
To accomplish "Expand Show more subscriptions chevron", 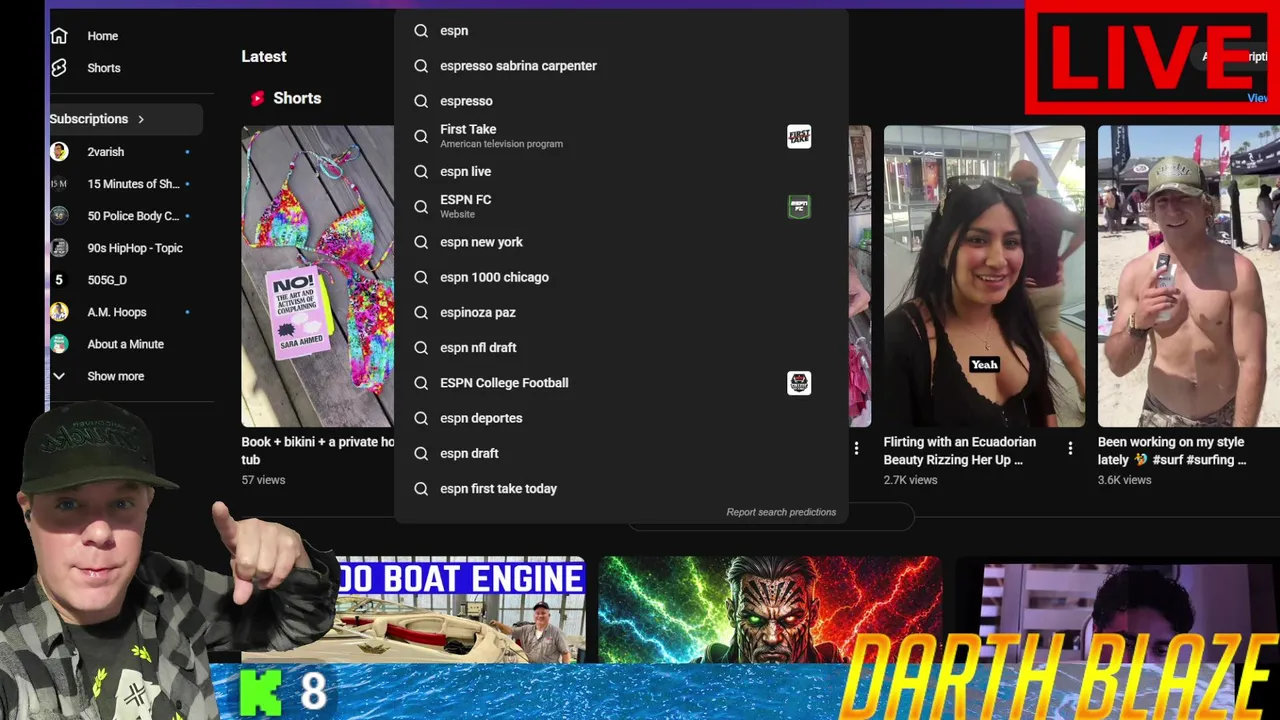I will (59, 376).
